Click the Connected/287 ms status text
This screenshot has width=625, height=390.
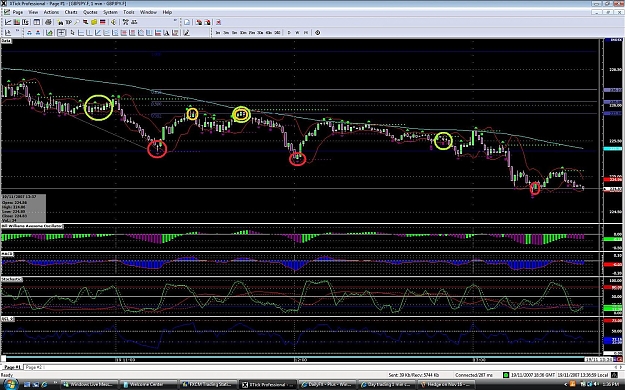click(x=474, y=375)
